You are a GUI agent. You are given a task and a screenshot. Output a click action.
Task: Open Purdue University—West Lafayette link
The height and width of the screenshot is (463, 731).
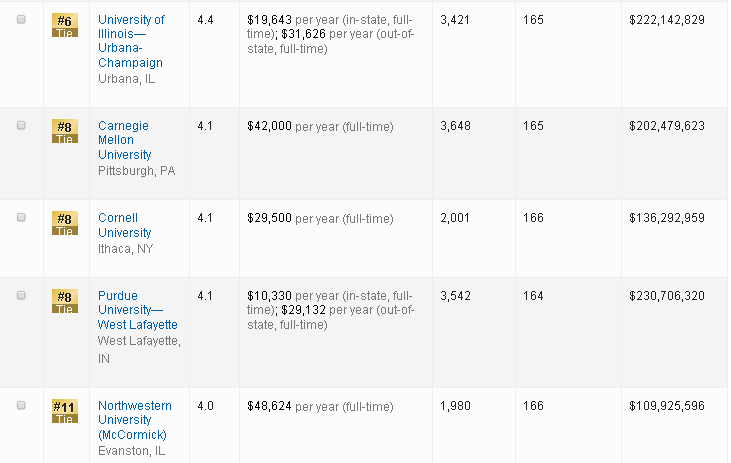click(137, 310)
